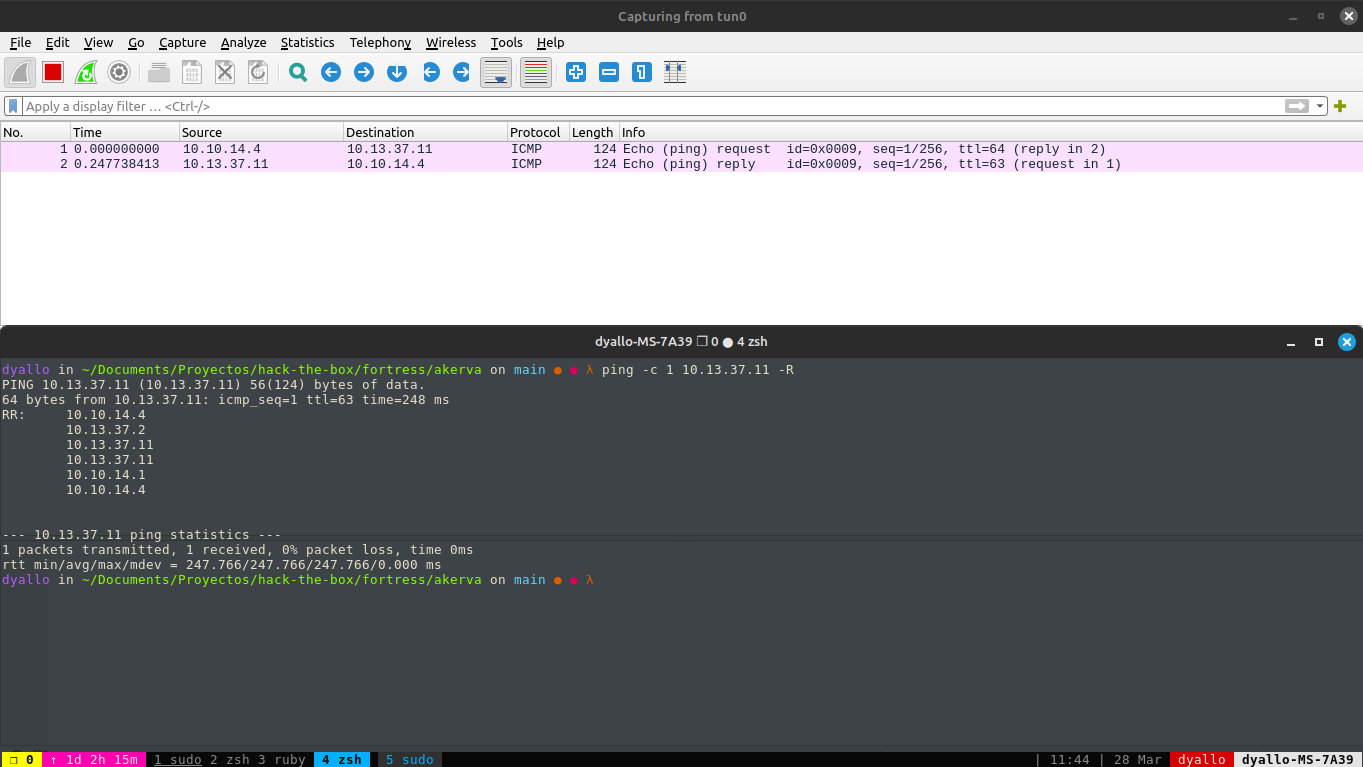Sort by the Protocol column header
The height and width of the screenshot is (767, 1363).
pyautogui.click(x=538, y=132)
